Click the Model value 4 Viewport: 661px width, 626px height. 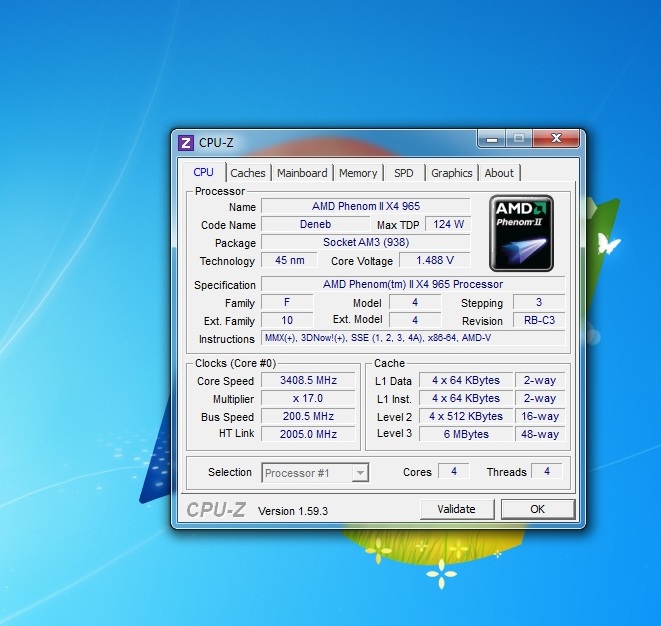coord(415,302)
